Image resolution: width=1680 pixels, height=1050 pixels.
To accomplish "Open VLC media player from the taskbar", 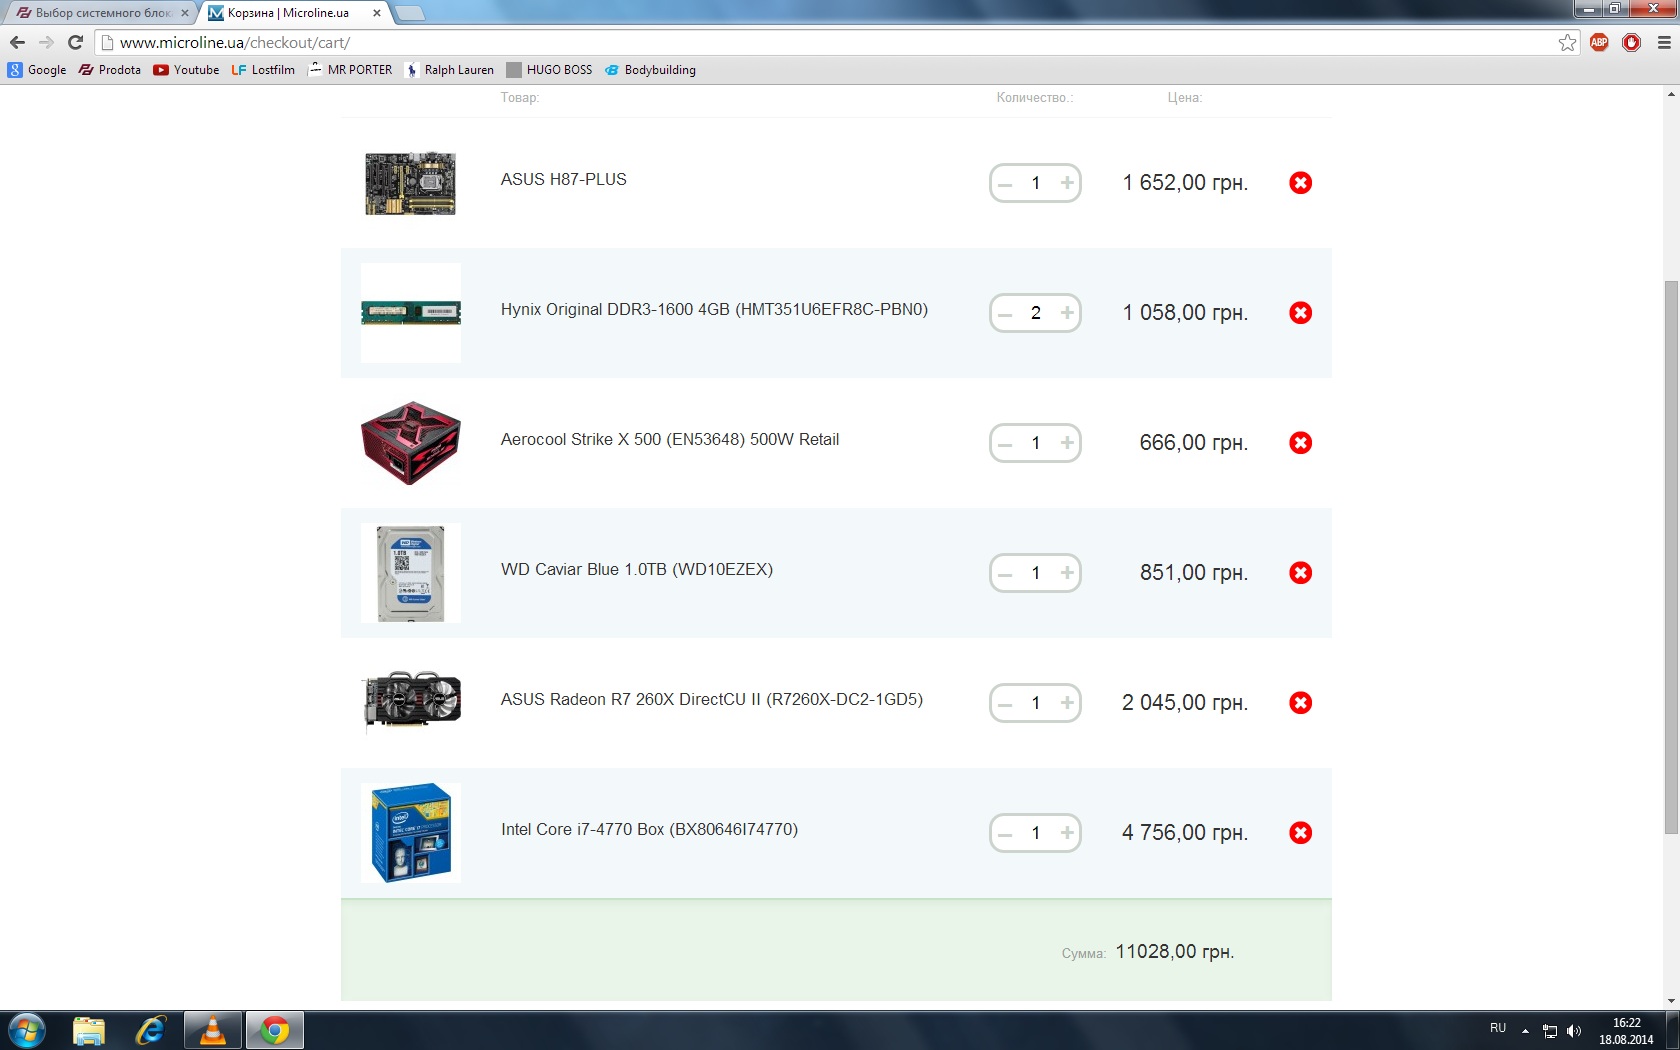I will [x=213, y=1030].
